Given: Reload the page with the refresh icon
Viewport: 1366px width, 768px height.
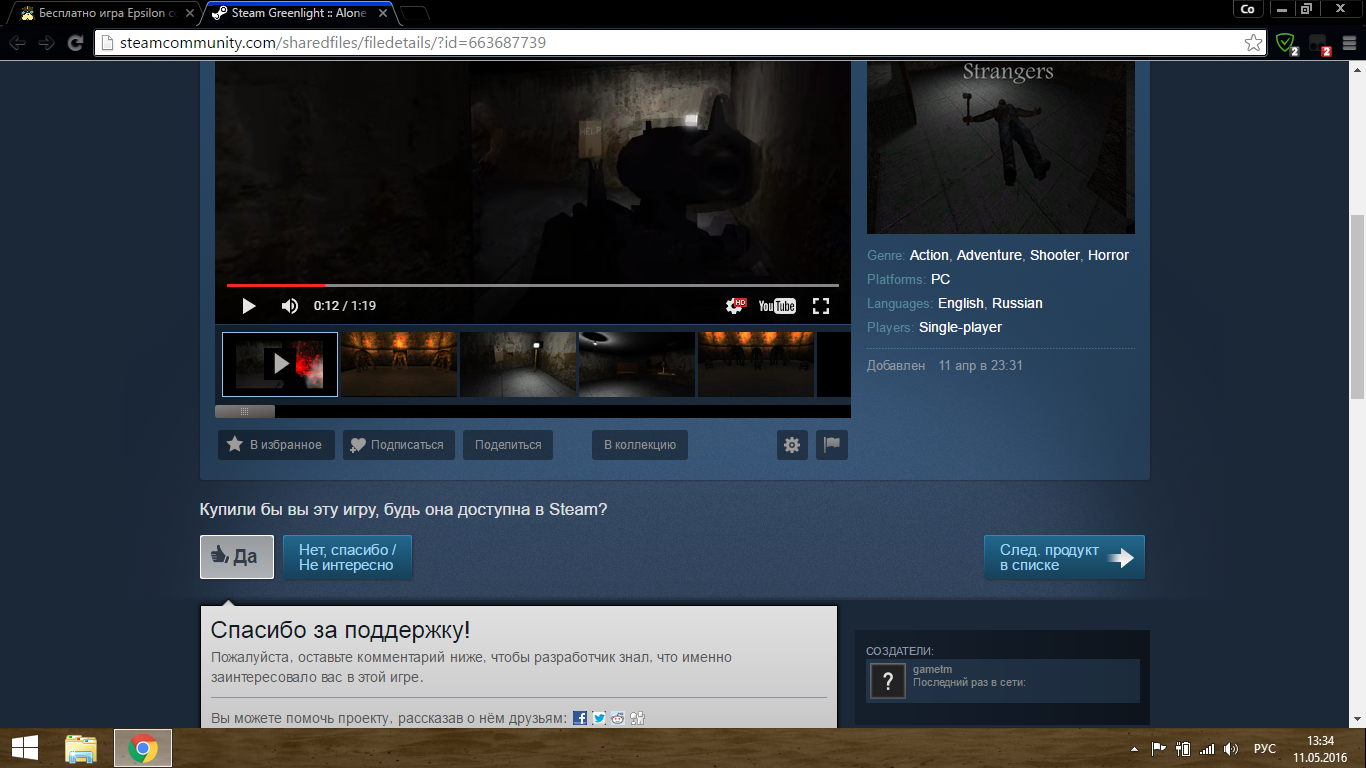Looking at the screenshot, I should (x=75, y=43).
